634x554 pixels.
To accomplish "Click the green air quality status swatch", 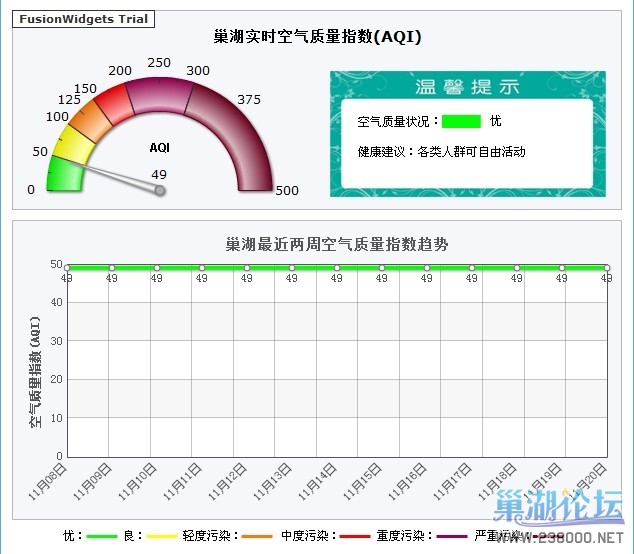I will (461, 121).
